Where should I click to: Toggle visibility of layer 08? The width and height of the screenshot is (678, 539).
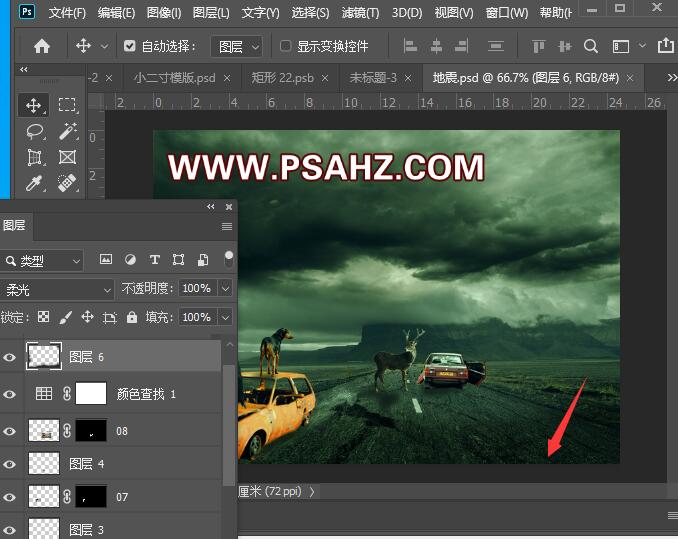tap(10, 431)
